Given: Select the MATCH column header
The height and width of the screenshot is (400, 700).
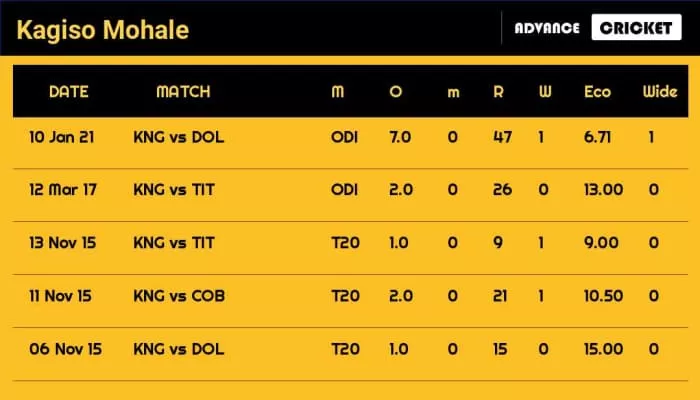Looking at the screenshot, I should [x=183, y=92].
